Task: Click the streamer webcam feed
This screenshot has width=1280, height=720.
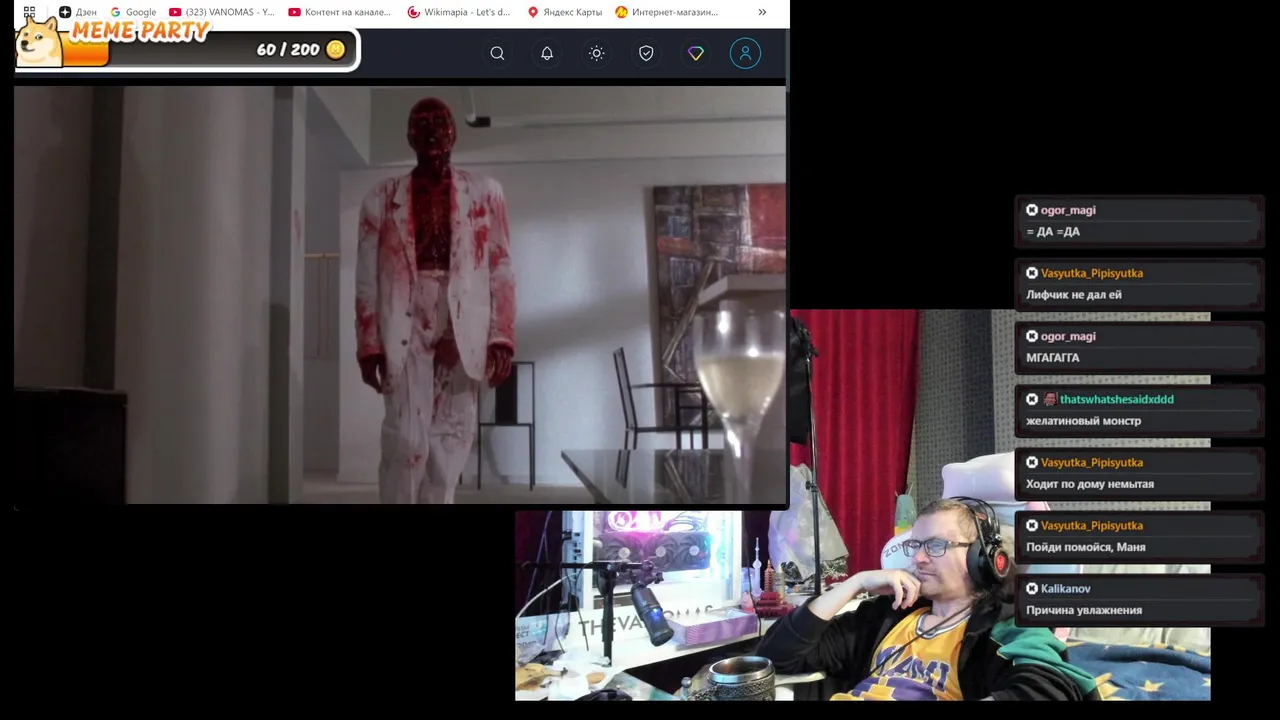Action: (x=862, y=505)
